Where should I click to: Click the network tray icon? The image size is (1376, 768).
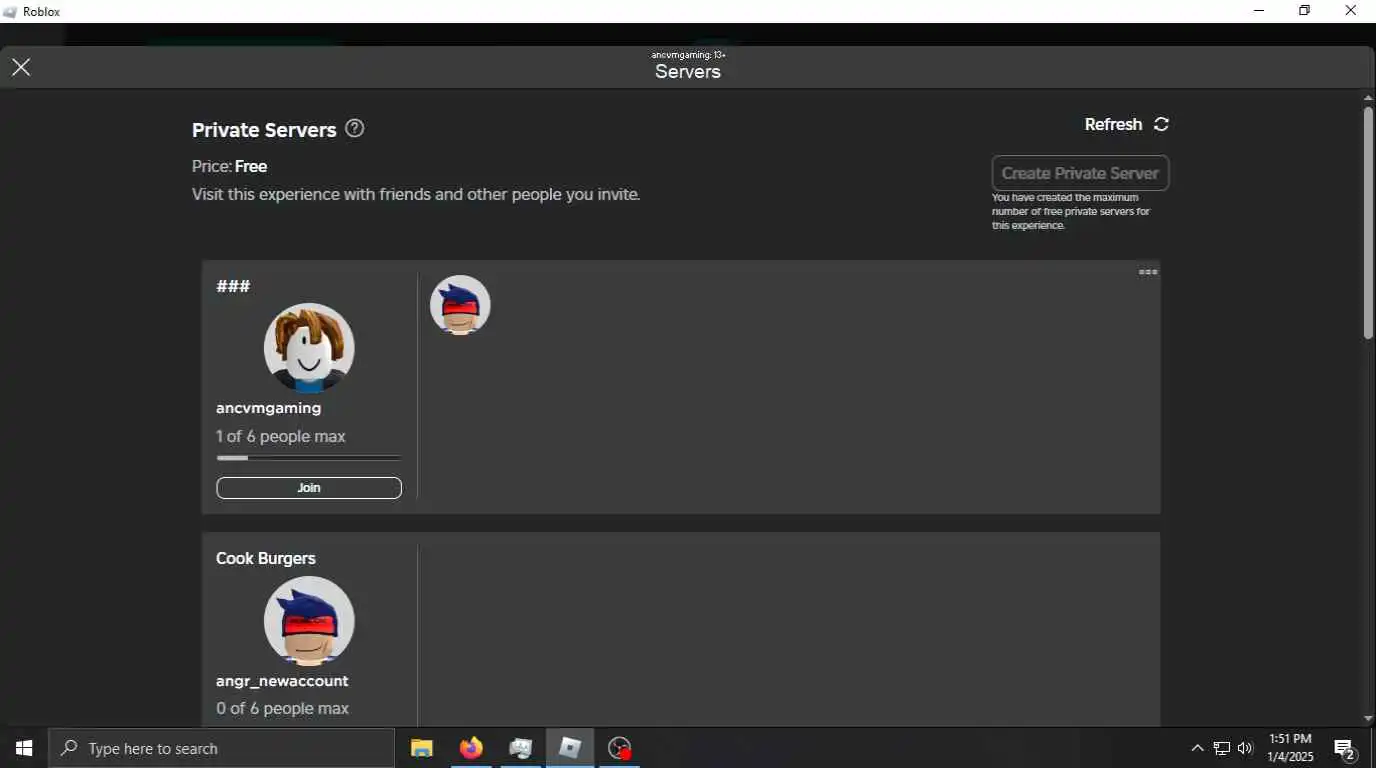click(x=1222, y=748)
